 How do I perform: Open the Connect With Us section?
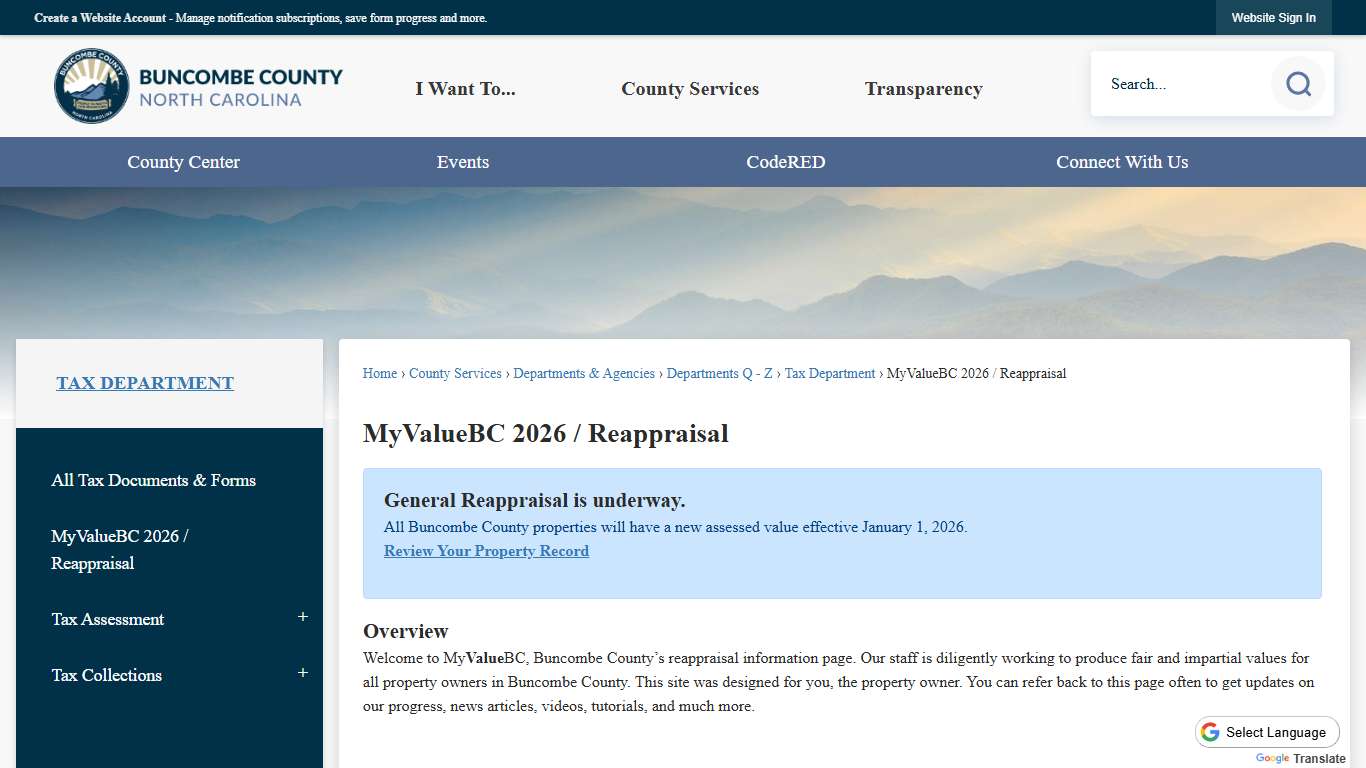tap(1122, 161)
